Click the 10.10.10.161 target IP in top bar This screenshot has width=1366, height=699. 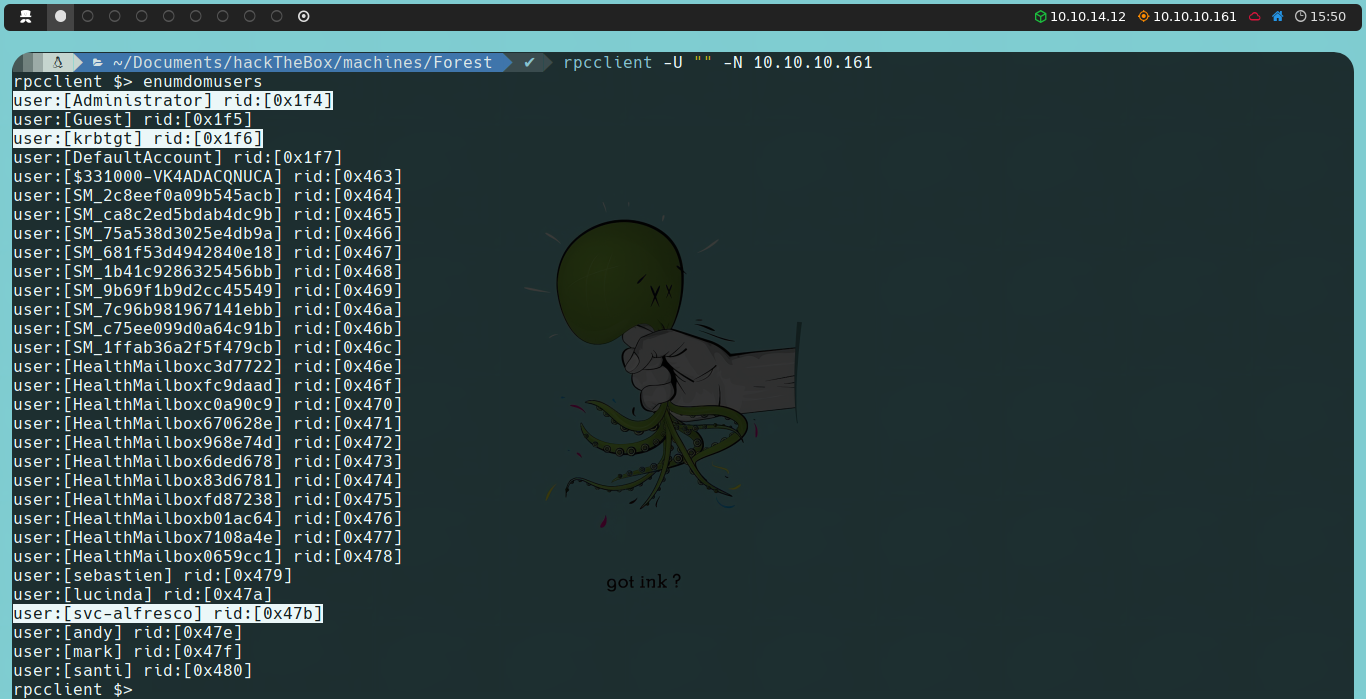click(x=1195, y=16)
